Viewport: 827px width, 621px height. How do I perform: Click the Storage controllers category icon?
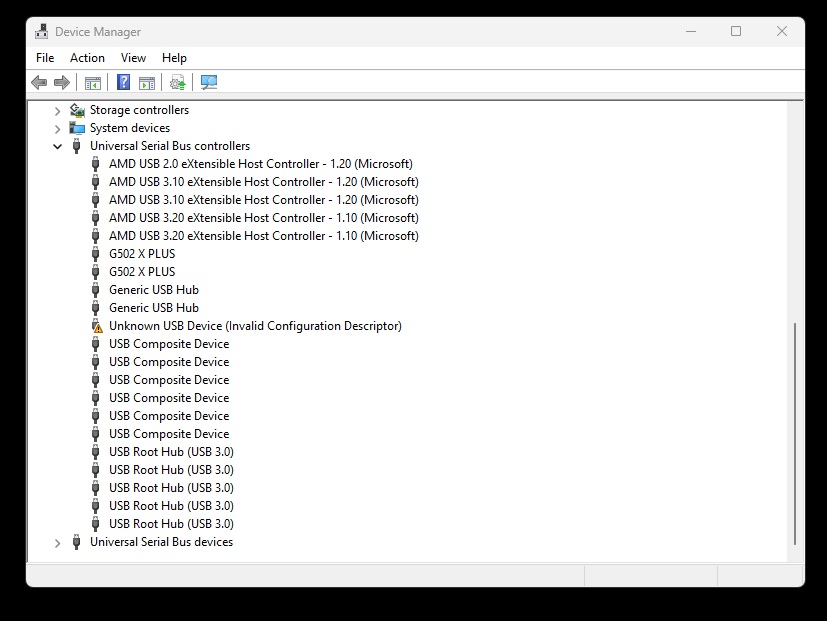pos(77,110)
